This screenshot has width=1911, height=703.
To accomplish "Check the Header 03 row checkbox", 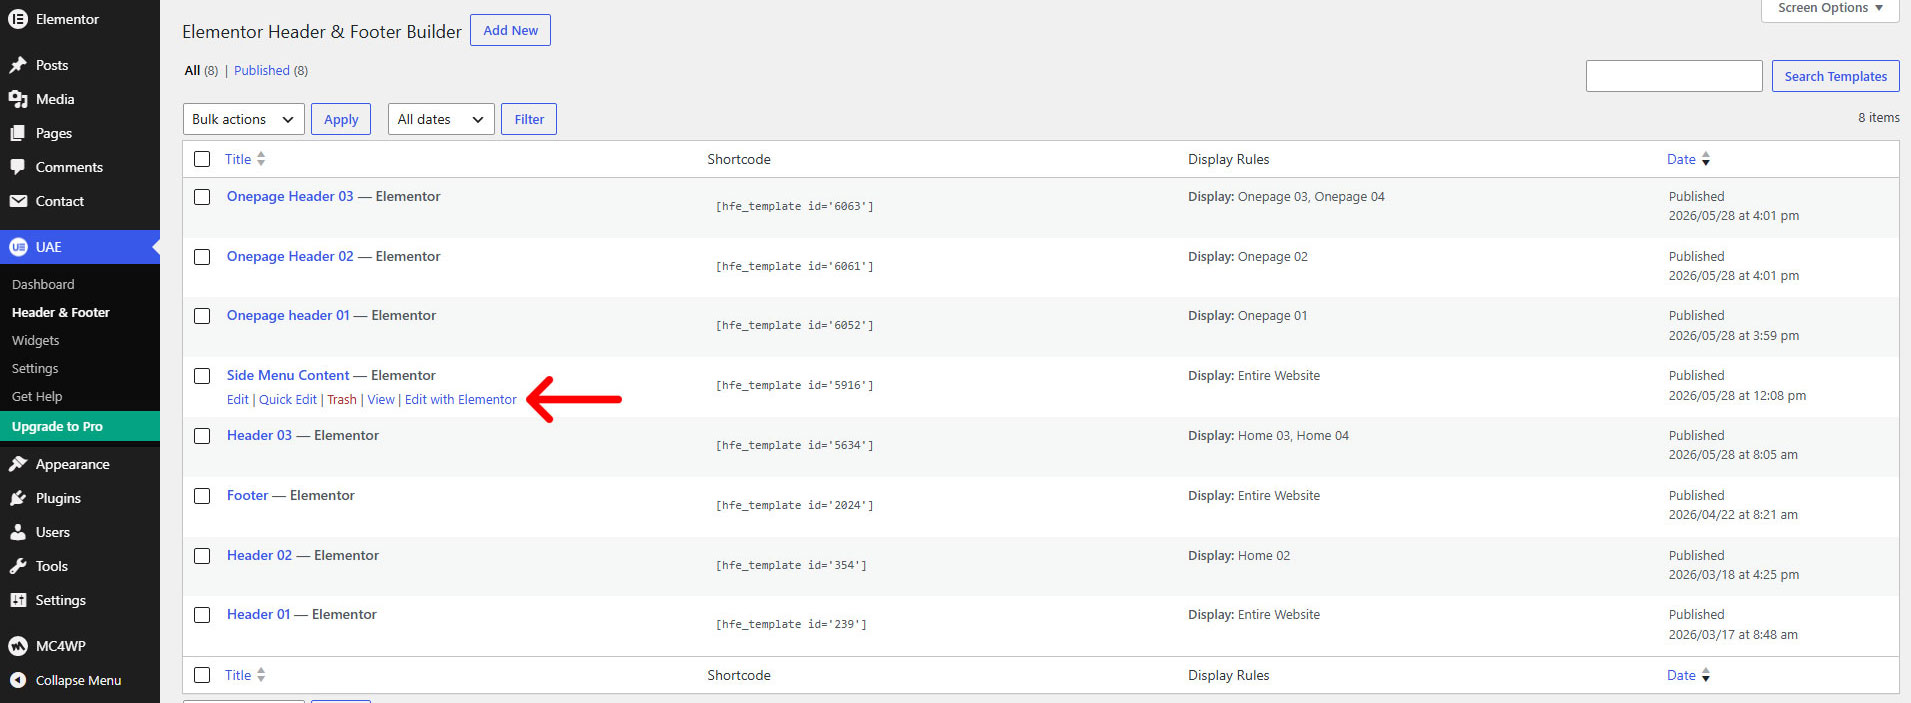I will [202, 436].
